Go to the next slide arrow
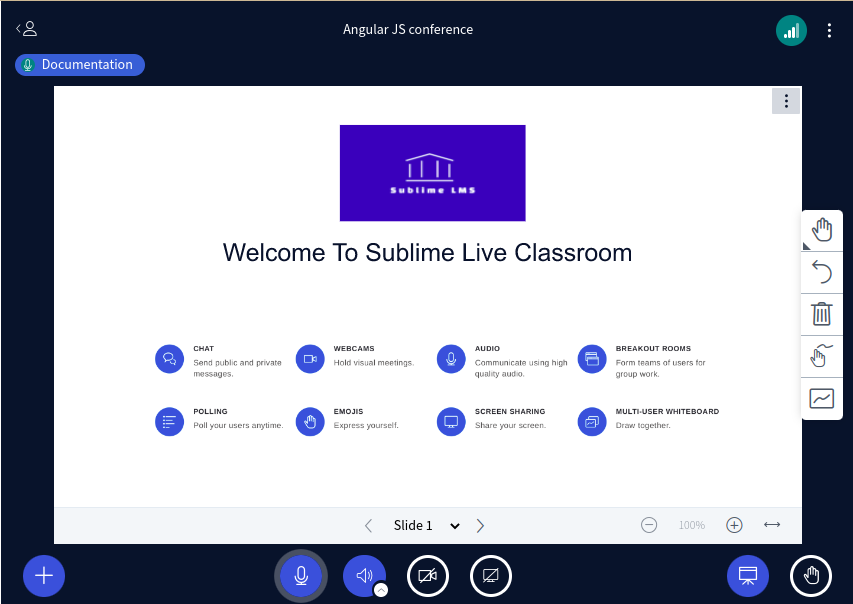 pyautogui.click(x=480, y=525)
